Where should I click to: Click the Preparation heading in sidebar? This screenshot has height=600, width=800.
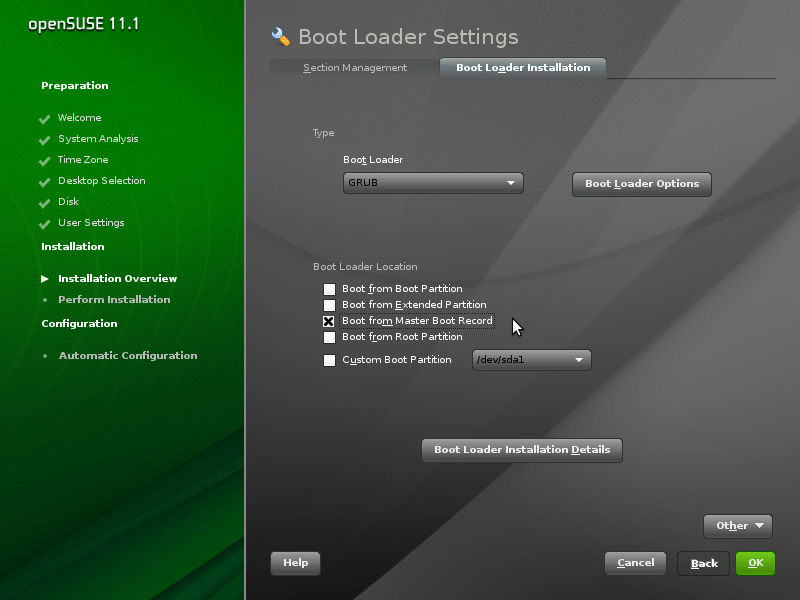pos(75,86)
